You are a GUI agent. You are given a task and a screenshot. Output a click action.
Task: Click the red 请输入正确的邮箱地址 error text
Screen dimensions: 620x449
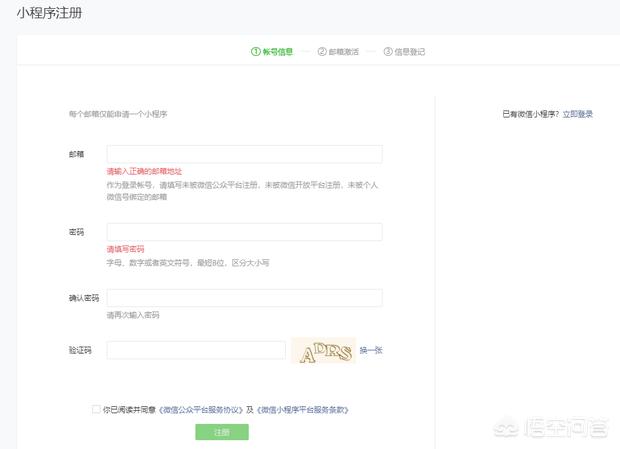pyautogui.click(x=144, y=172)
